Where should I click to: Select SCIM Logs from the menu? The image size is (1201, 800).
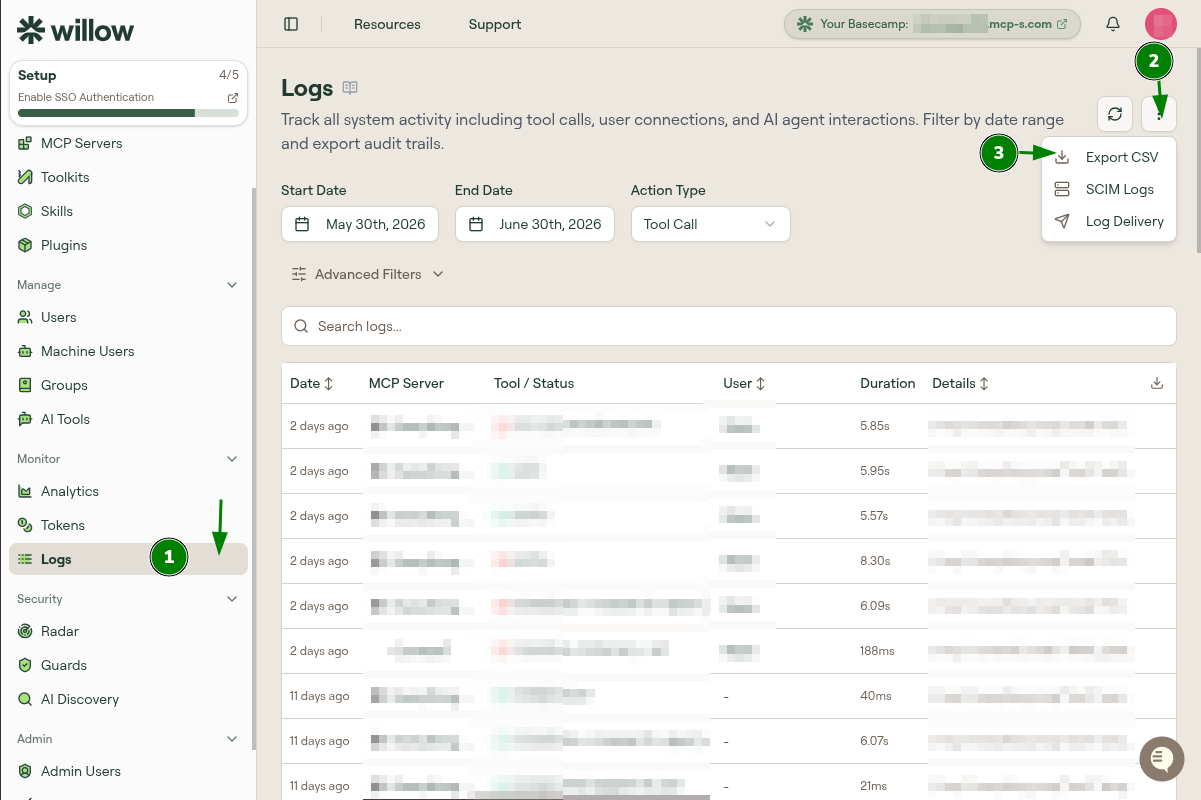(x=1109, y=189)
